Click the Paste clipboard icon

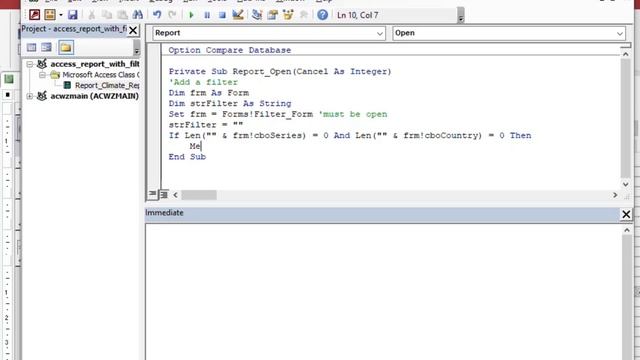pyautogui.click(x=122, y=15)
